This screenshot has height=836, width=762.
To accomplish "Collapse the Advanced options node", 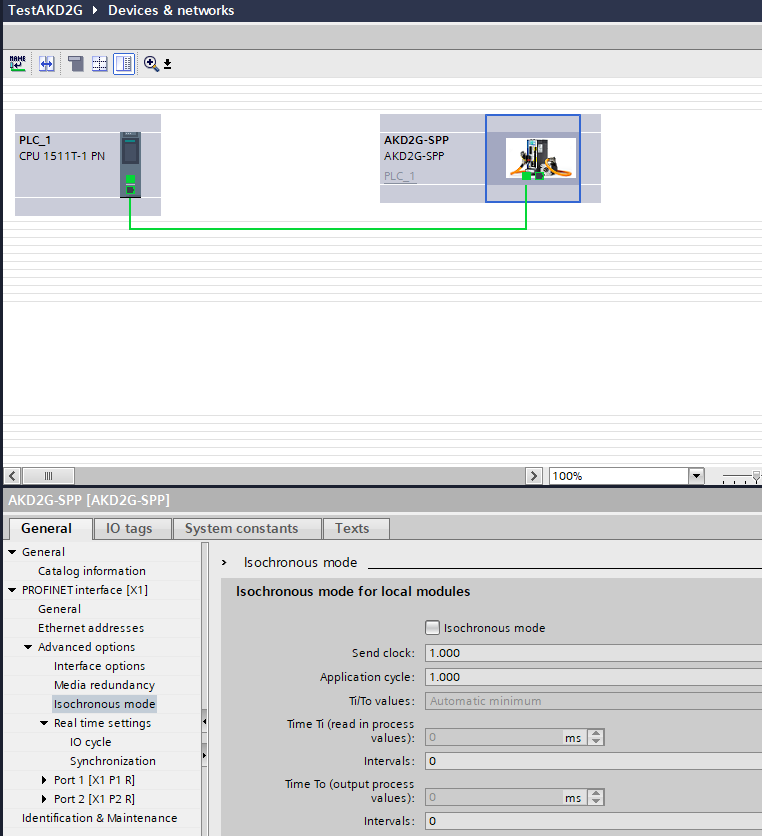I will coord(28,647).
